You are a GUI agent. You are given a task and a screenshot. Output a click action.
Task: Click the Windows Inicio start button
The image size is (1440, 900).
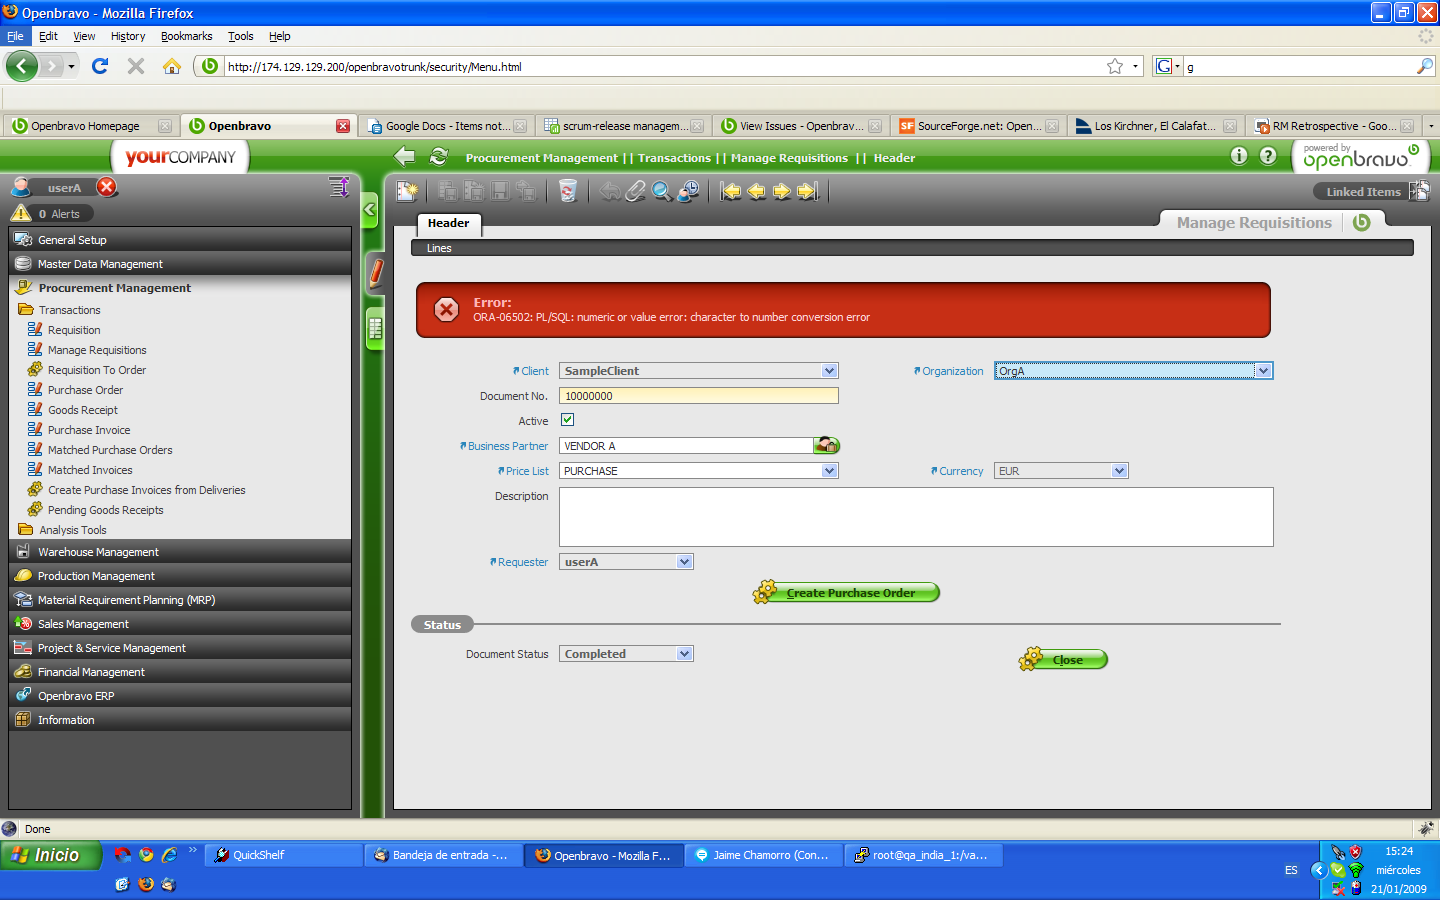coord(51,855)
